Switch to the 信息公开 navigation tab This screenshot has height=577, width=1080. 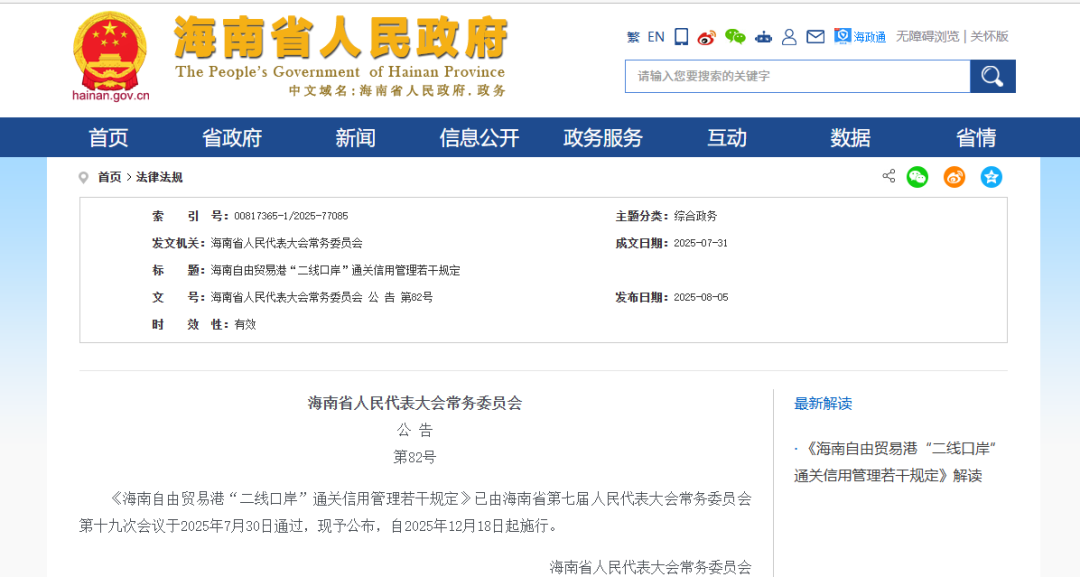coord(480,137)
